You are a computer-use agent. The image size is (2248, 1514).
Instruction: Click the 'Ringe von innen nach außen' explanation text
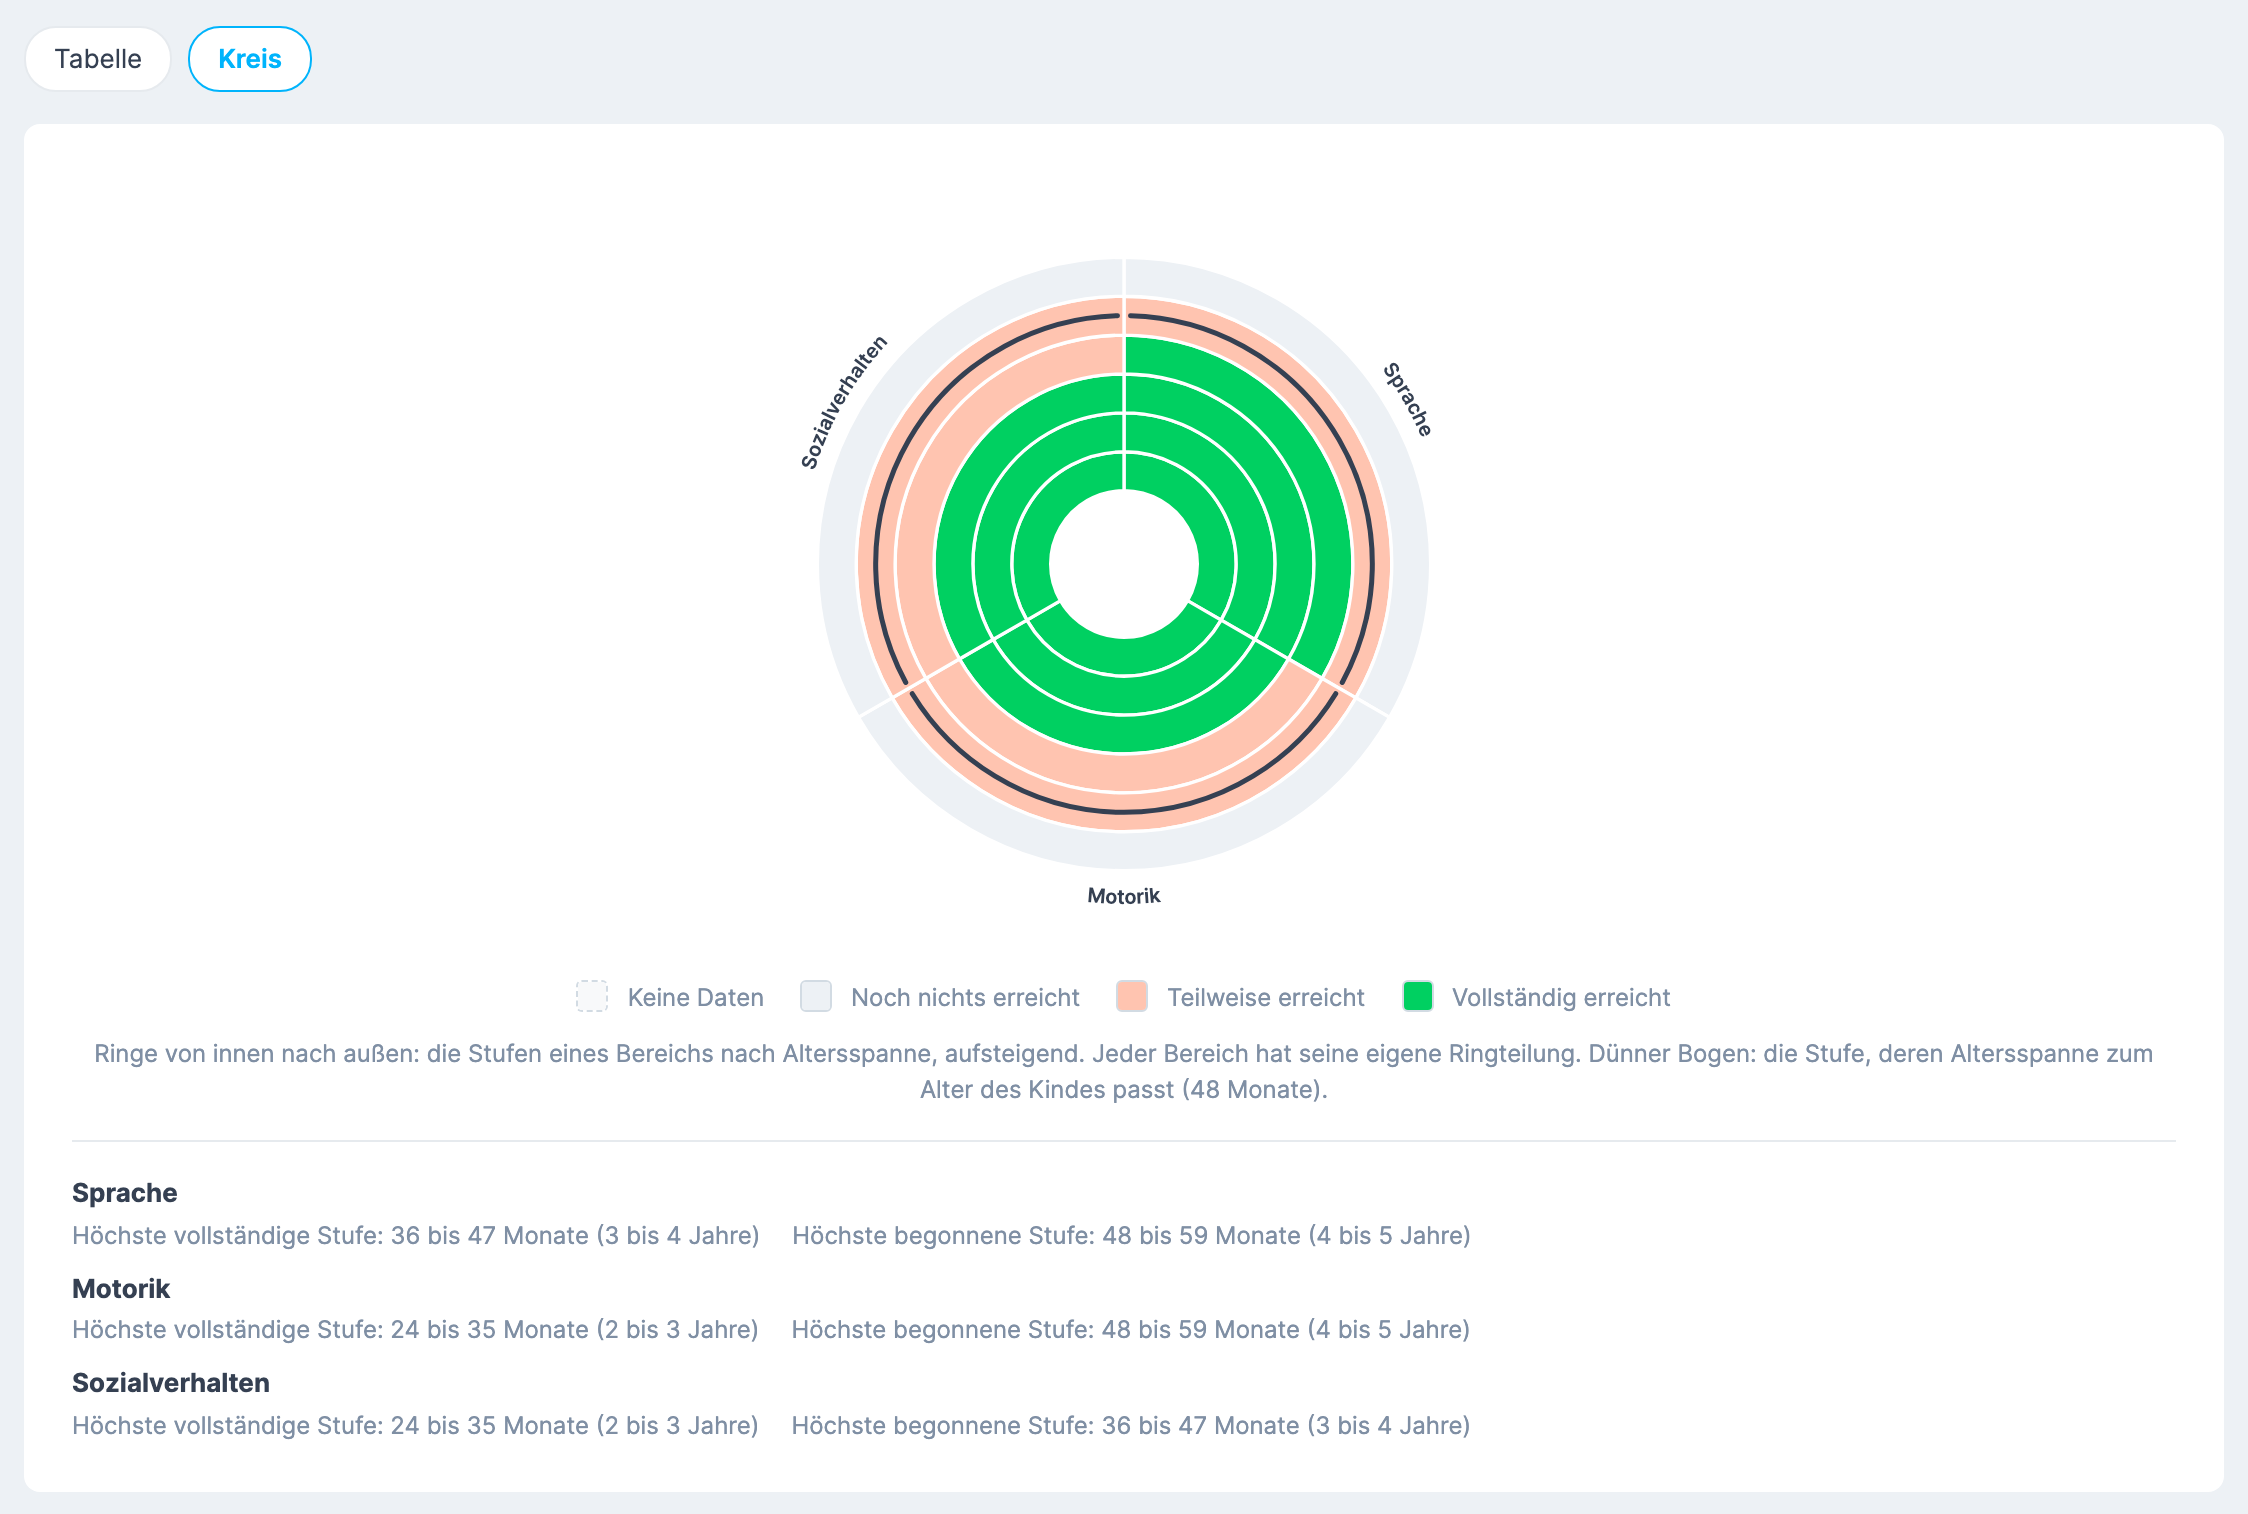(x=1124, y=1071)
